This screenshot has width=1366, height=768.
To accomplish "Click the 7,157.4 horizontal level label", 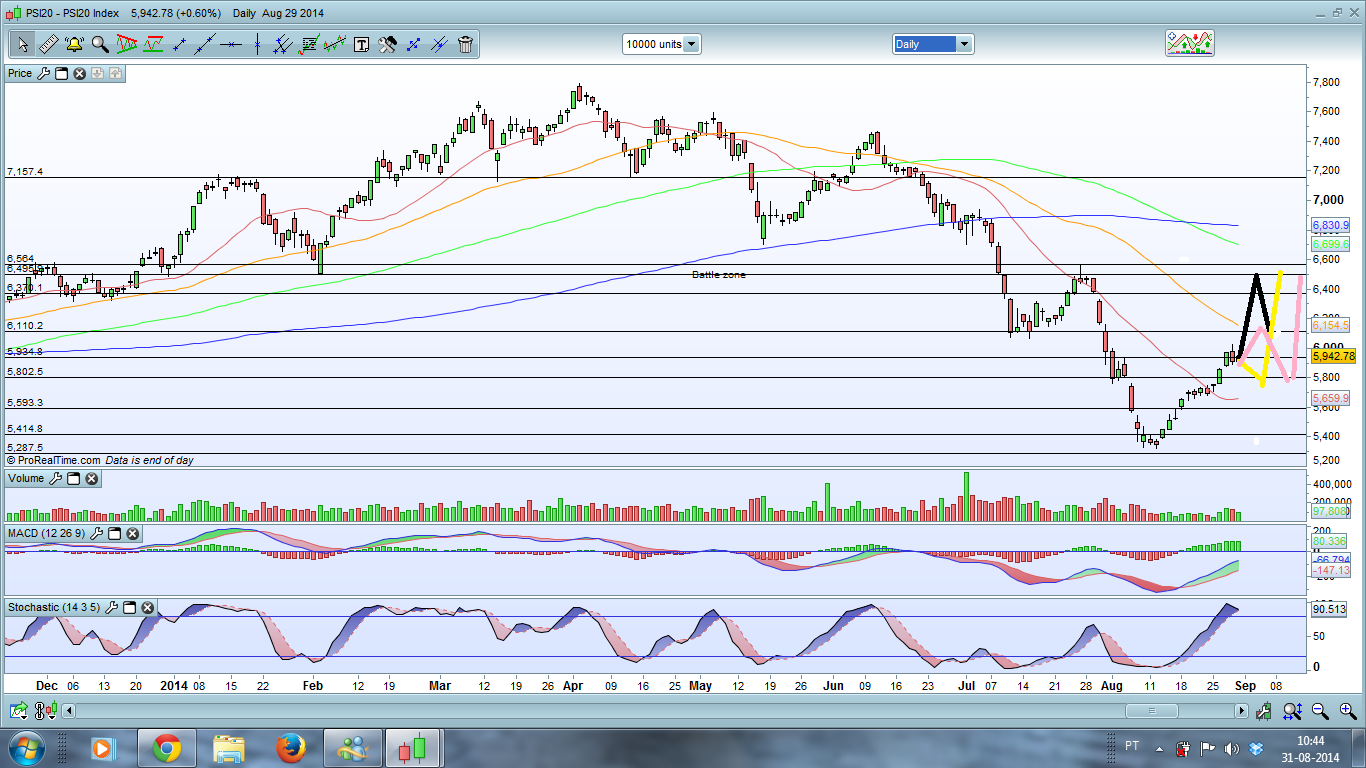I will point(25,172).
